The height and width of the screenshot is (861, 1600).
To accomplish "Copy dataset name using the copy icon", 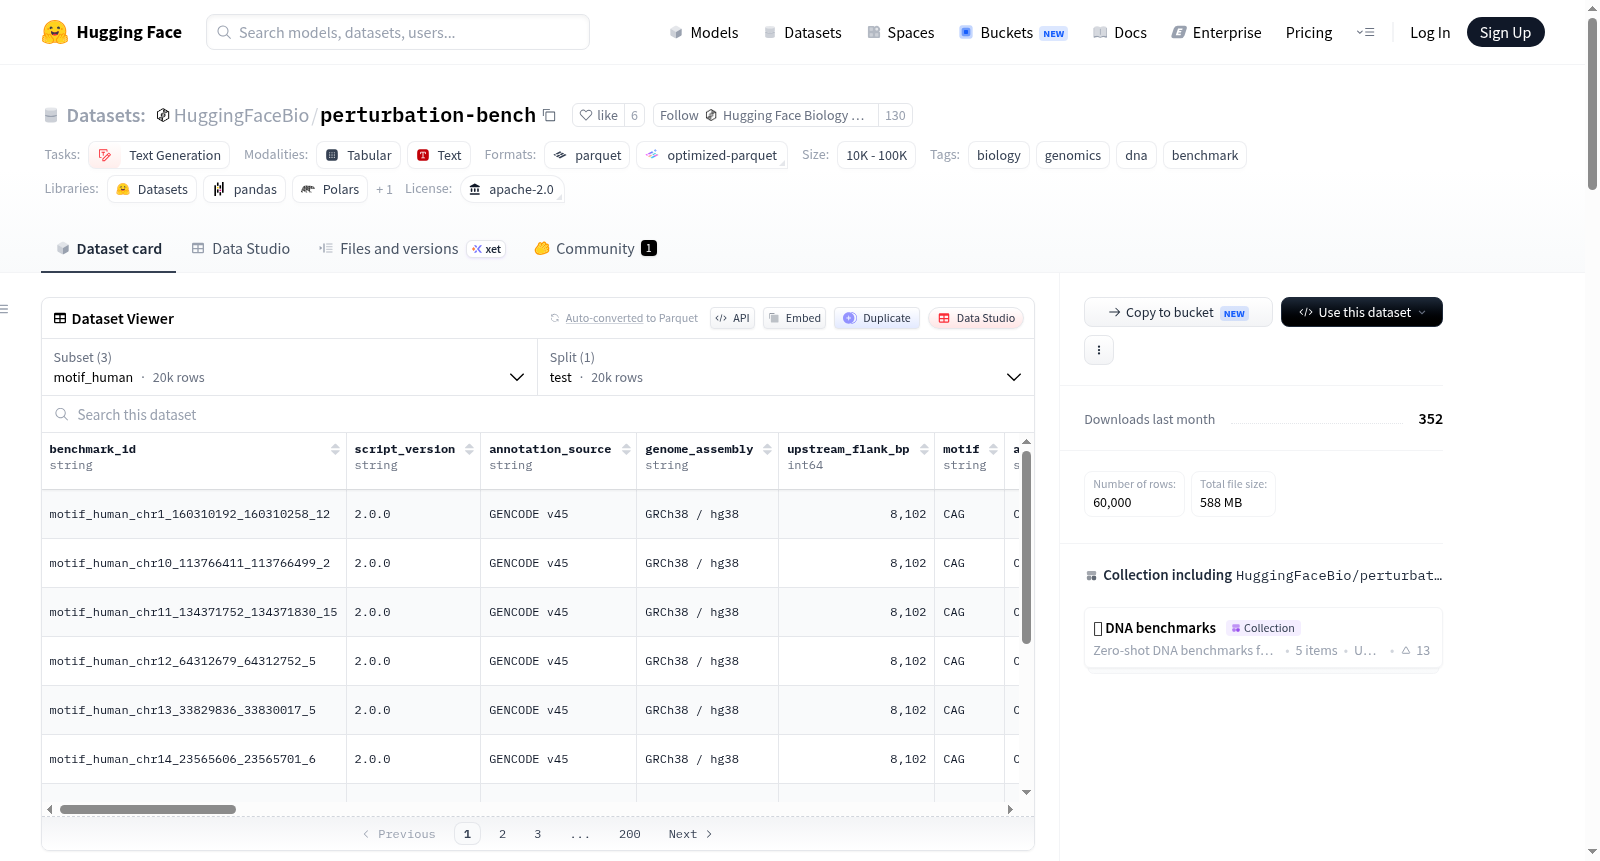I will point(549,115).
